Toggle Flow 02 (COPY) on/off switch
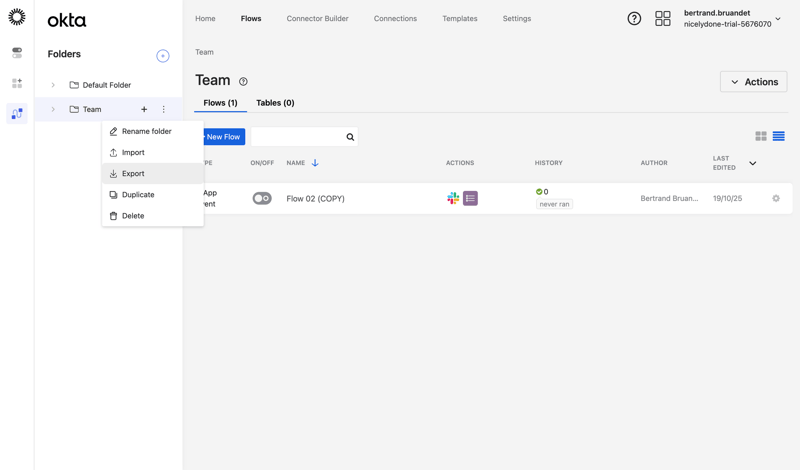 262,198
